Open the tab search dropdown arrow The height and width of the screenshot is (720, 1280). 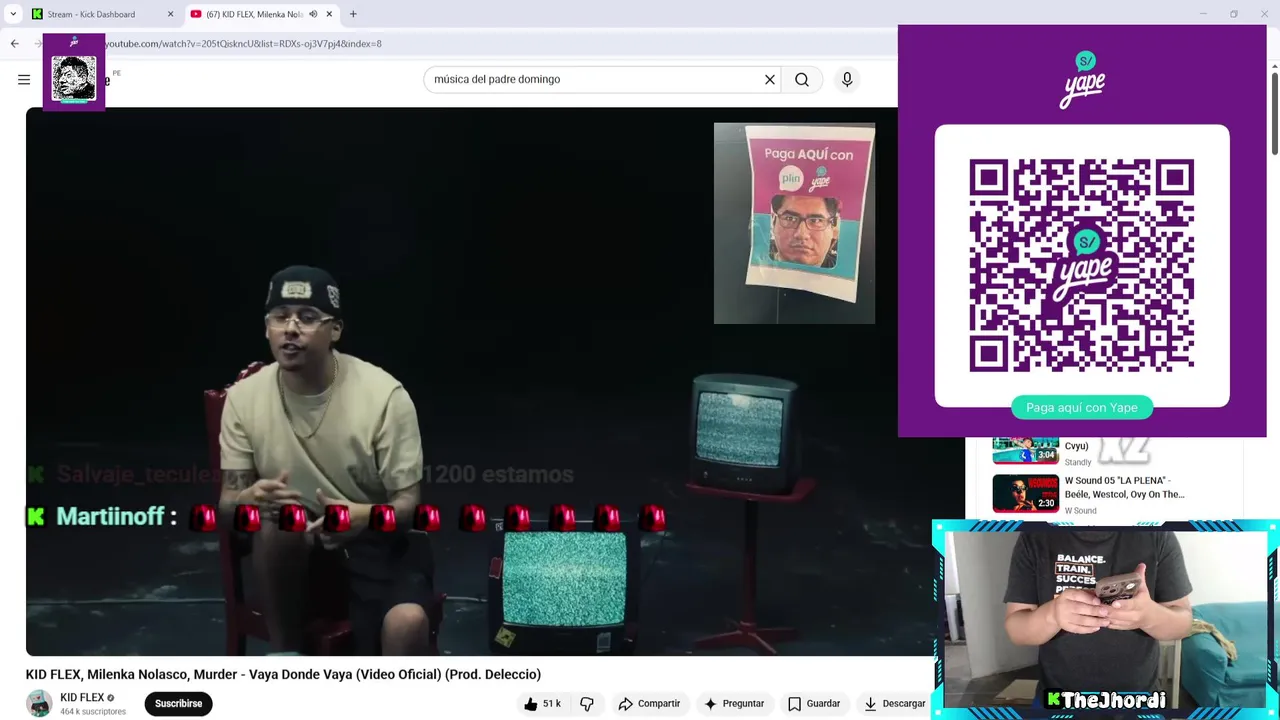pyautogui.click(x=12, y=14)
